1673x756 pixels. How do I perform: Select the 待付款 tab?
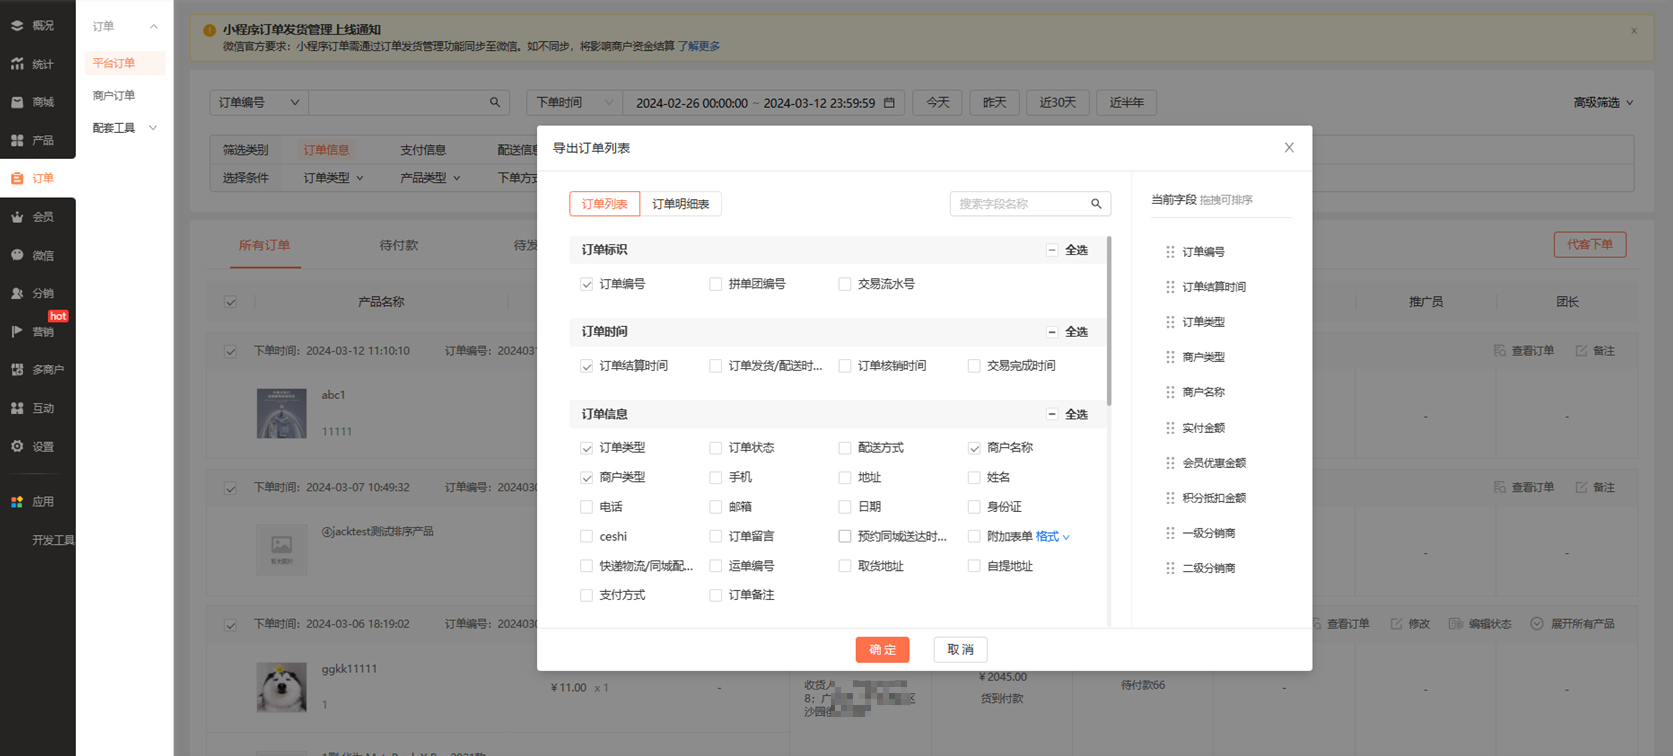399,245
